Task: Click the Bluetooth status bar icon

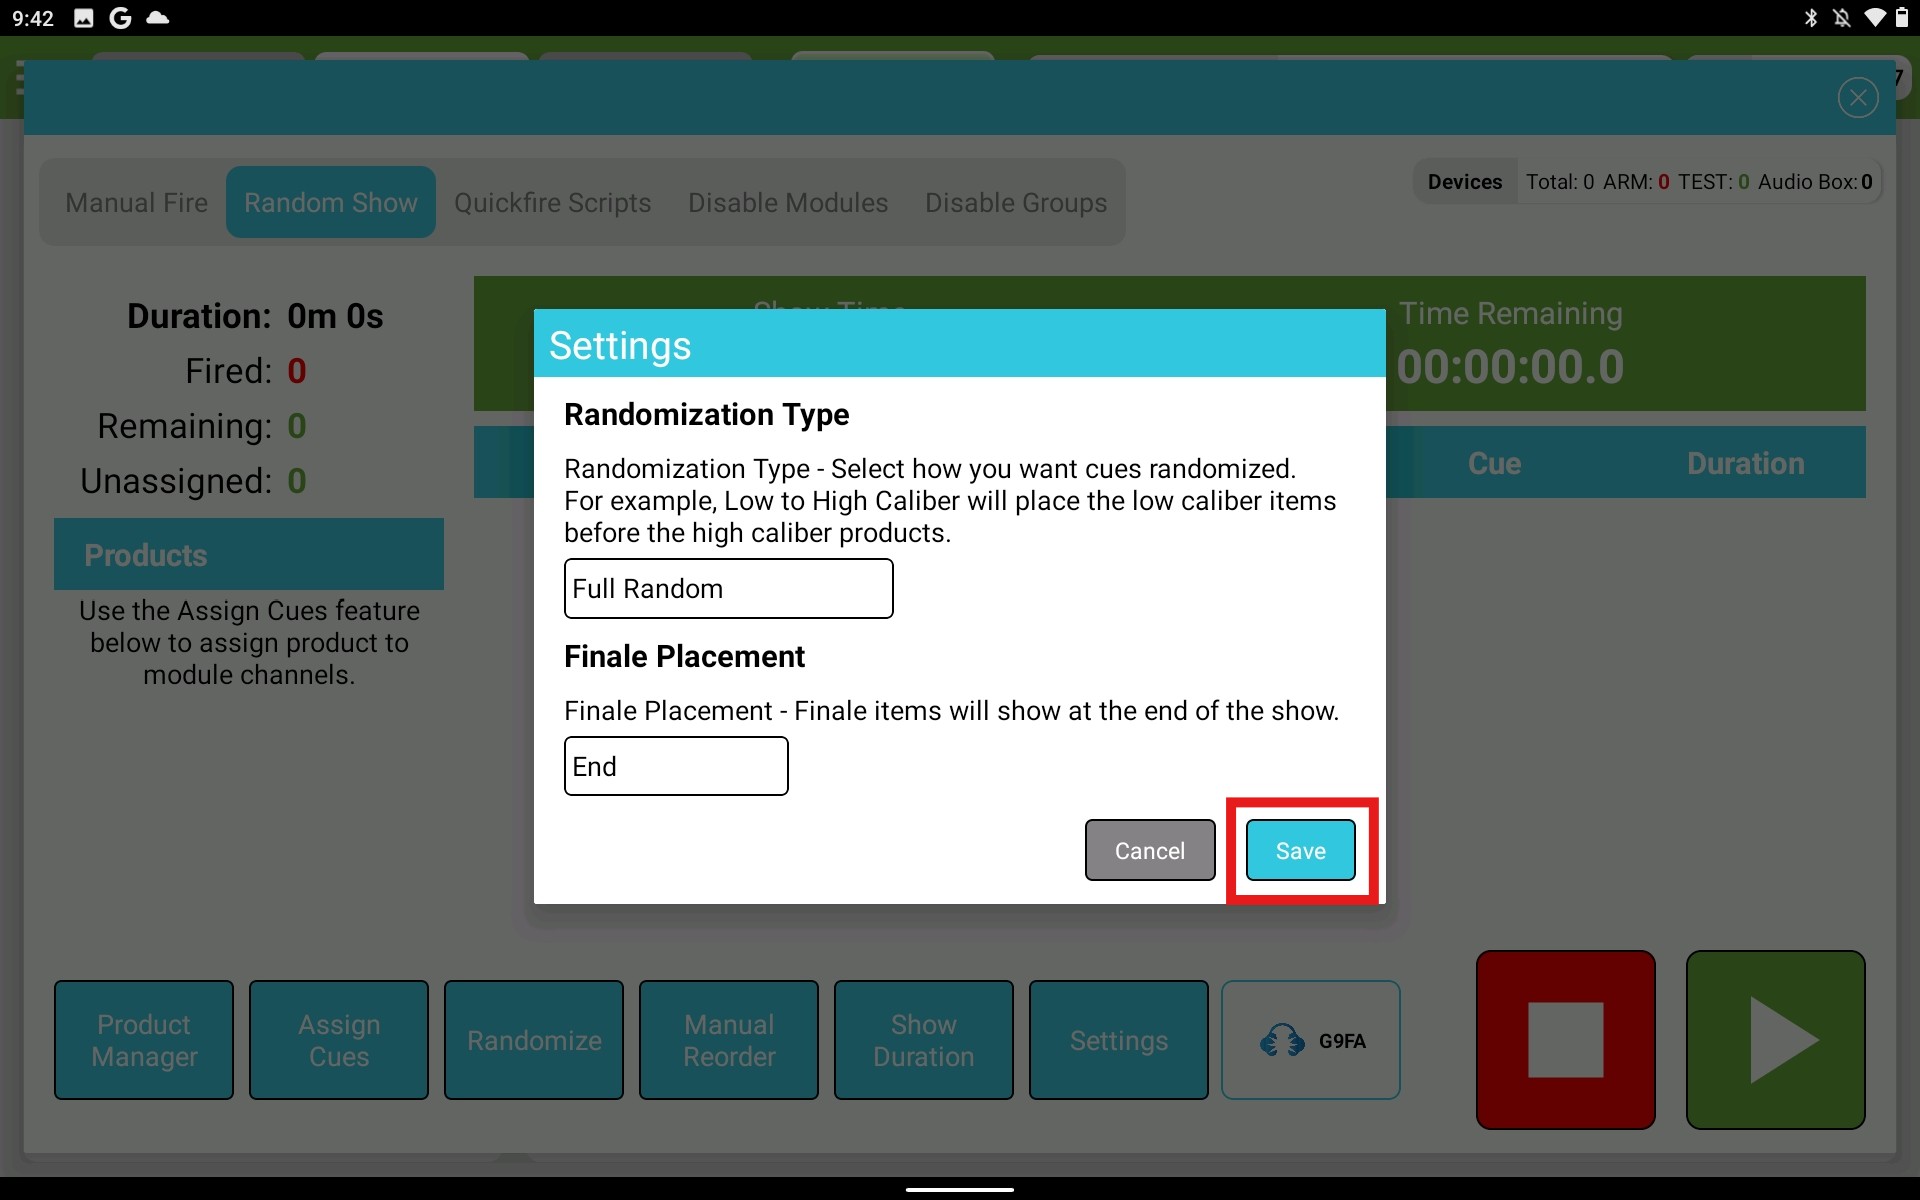Action: 1811,17
